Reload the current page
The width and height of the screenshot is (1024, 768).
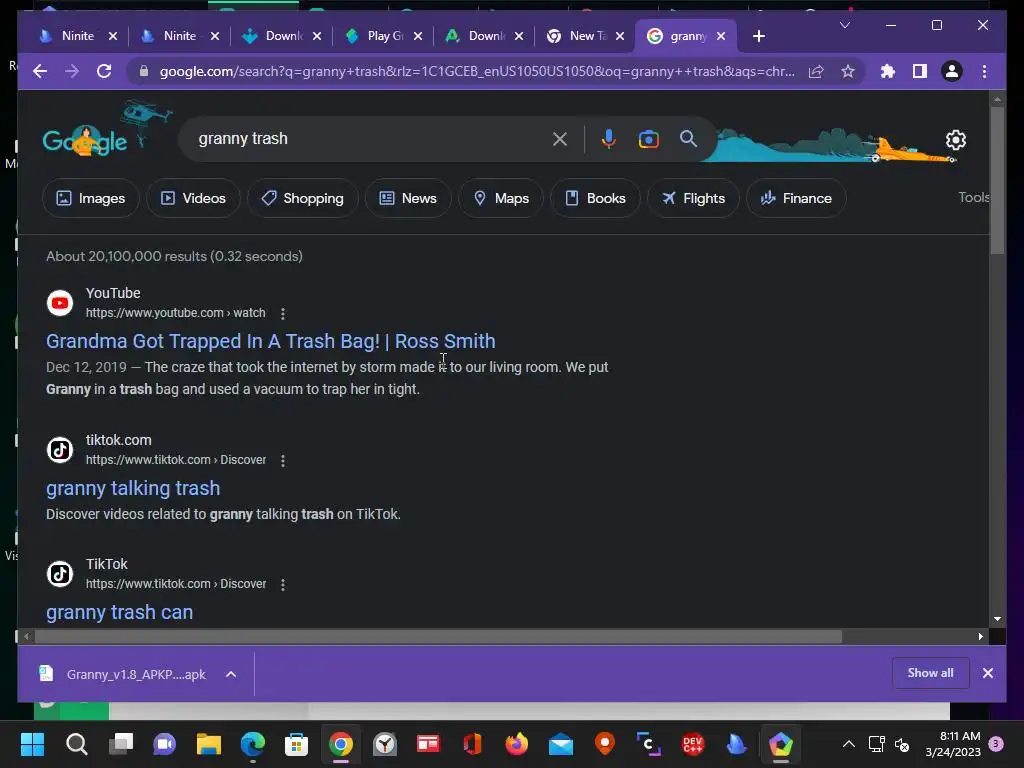(104, 71)
